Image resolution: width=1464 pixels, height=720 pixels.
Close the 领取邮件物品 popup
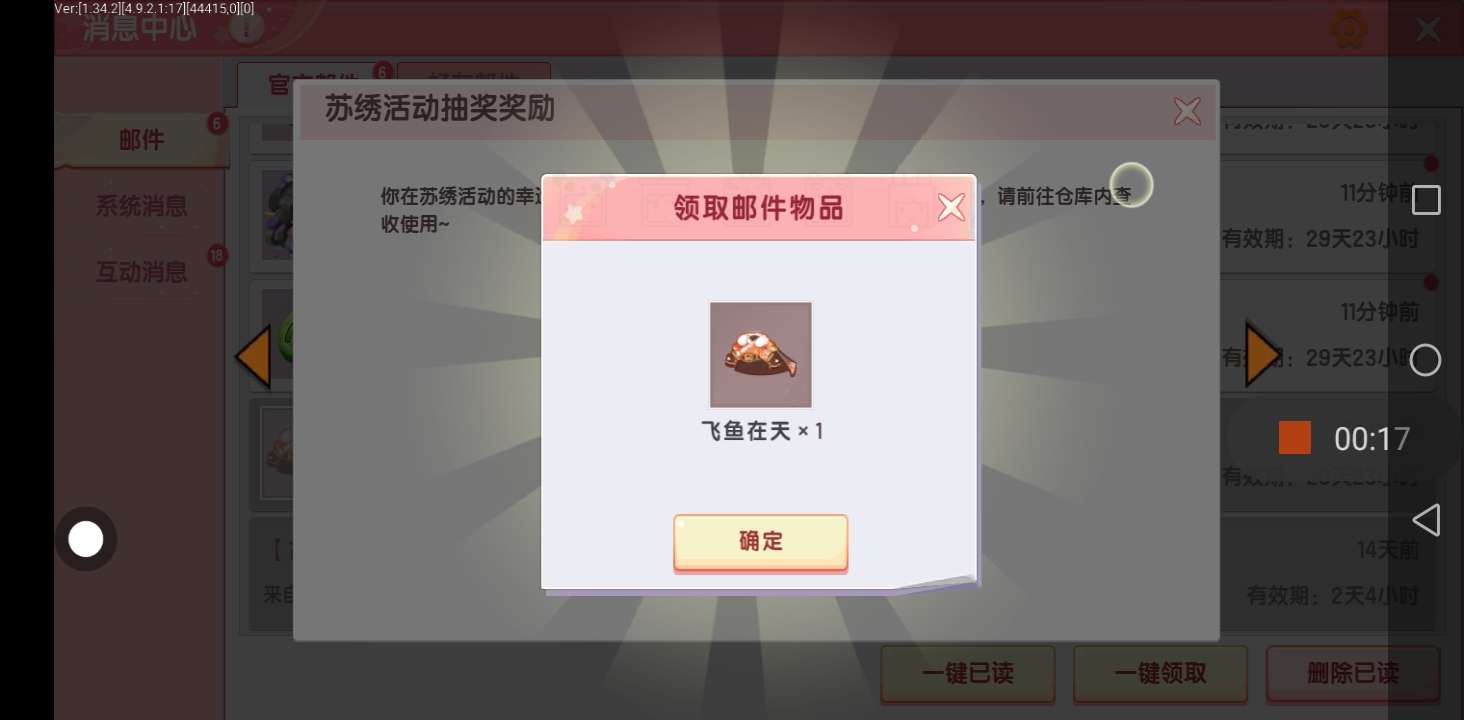coord(951,207)
